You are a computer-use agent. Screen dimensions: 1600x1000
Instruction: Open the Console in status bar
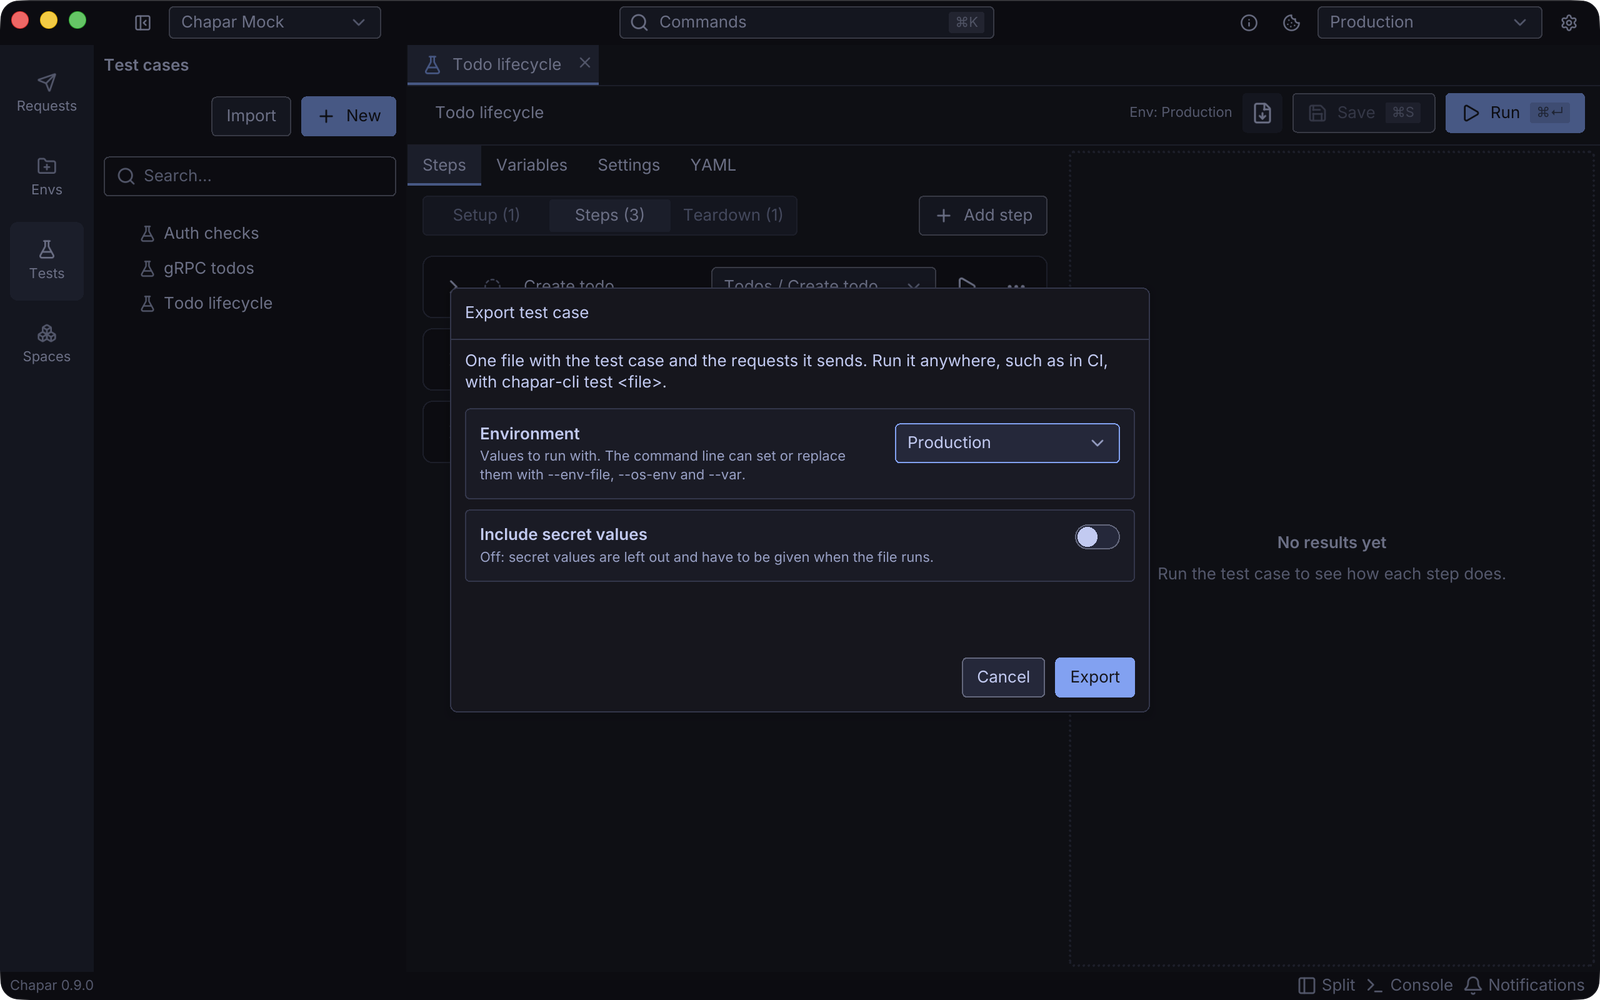point(1409,985)
